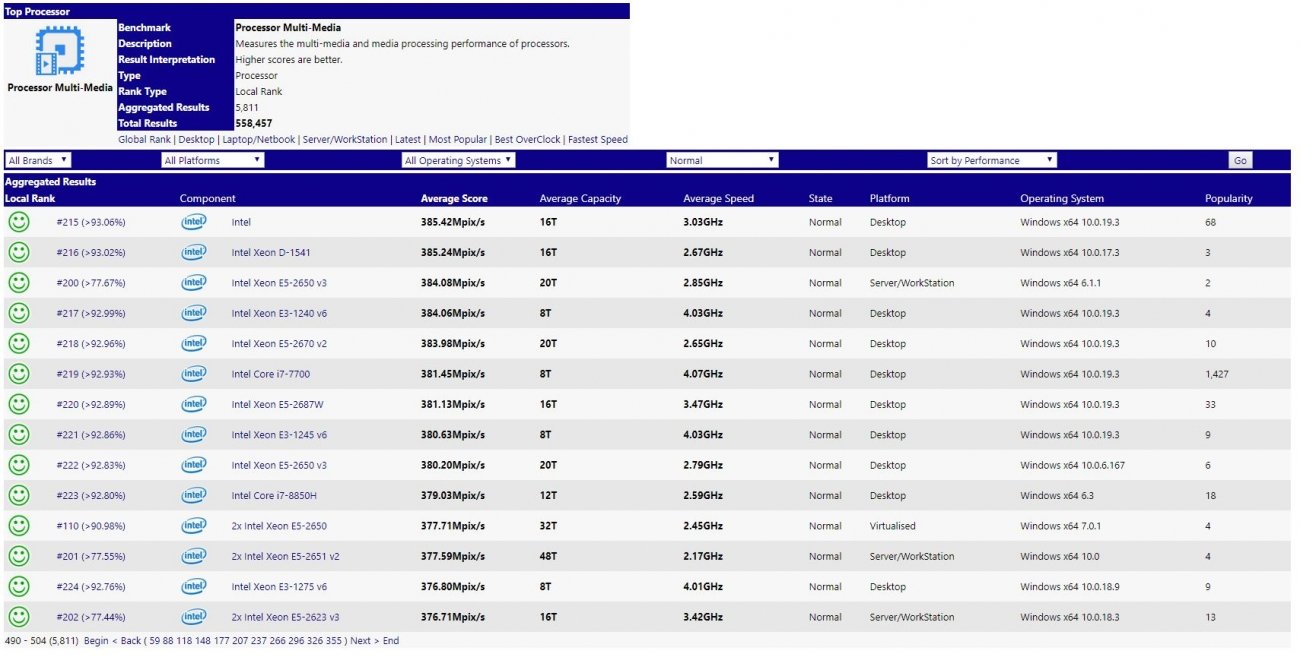1300x657 pixels.
Task: Open the All Brands dropdown
Action: (x=38, y=160)
